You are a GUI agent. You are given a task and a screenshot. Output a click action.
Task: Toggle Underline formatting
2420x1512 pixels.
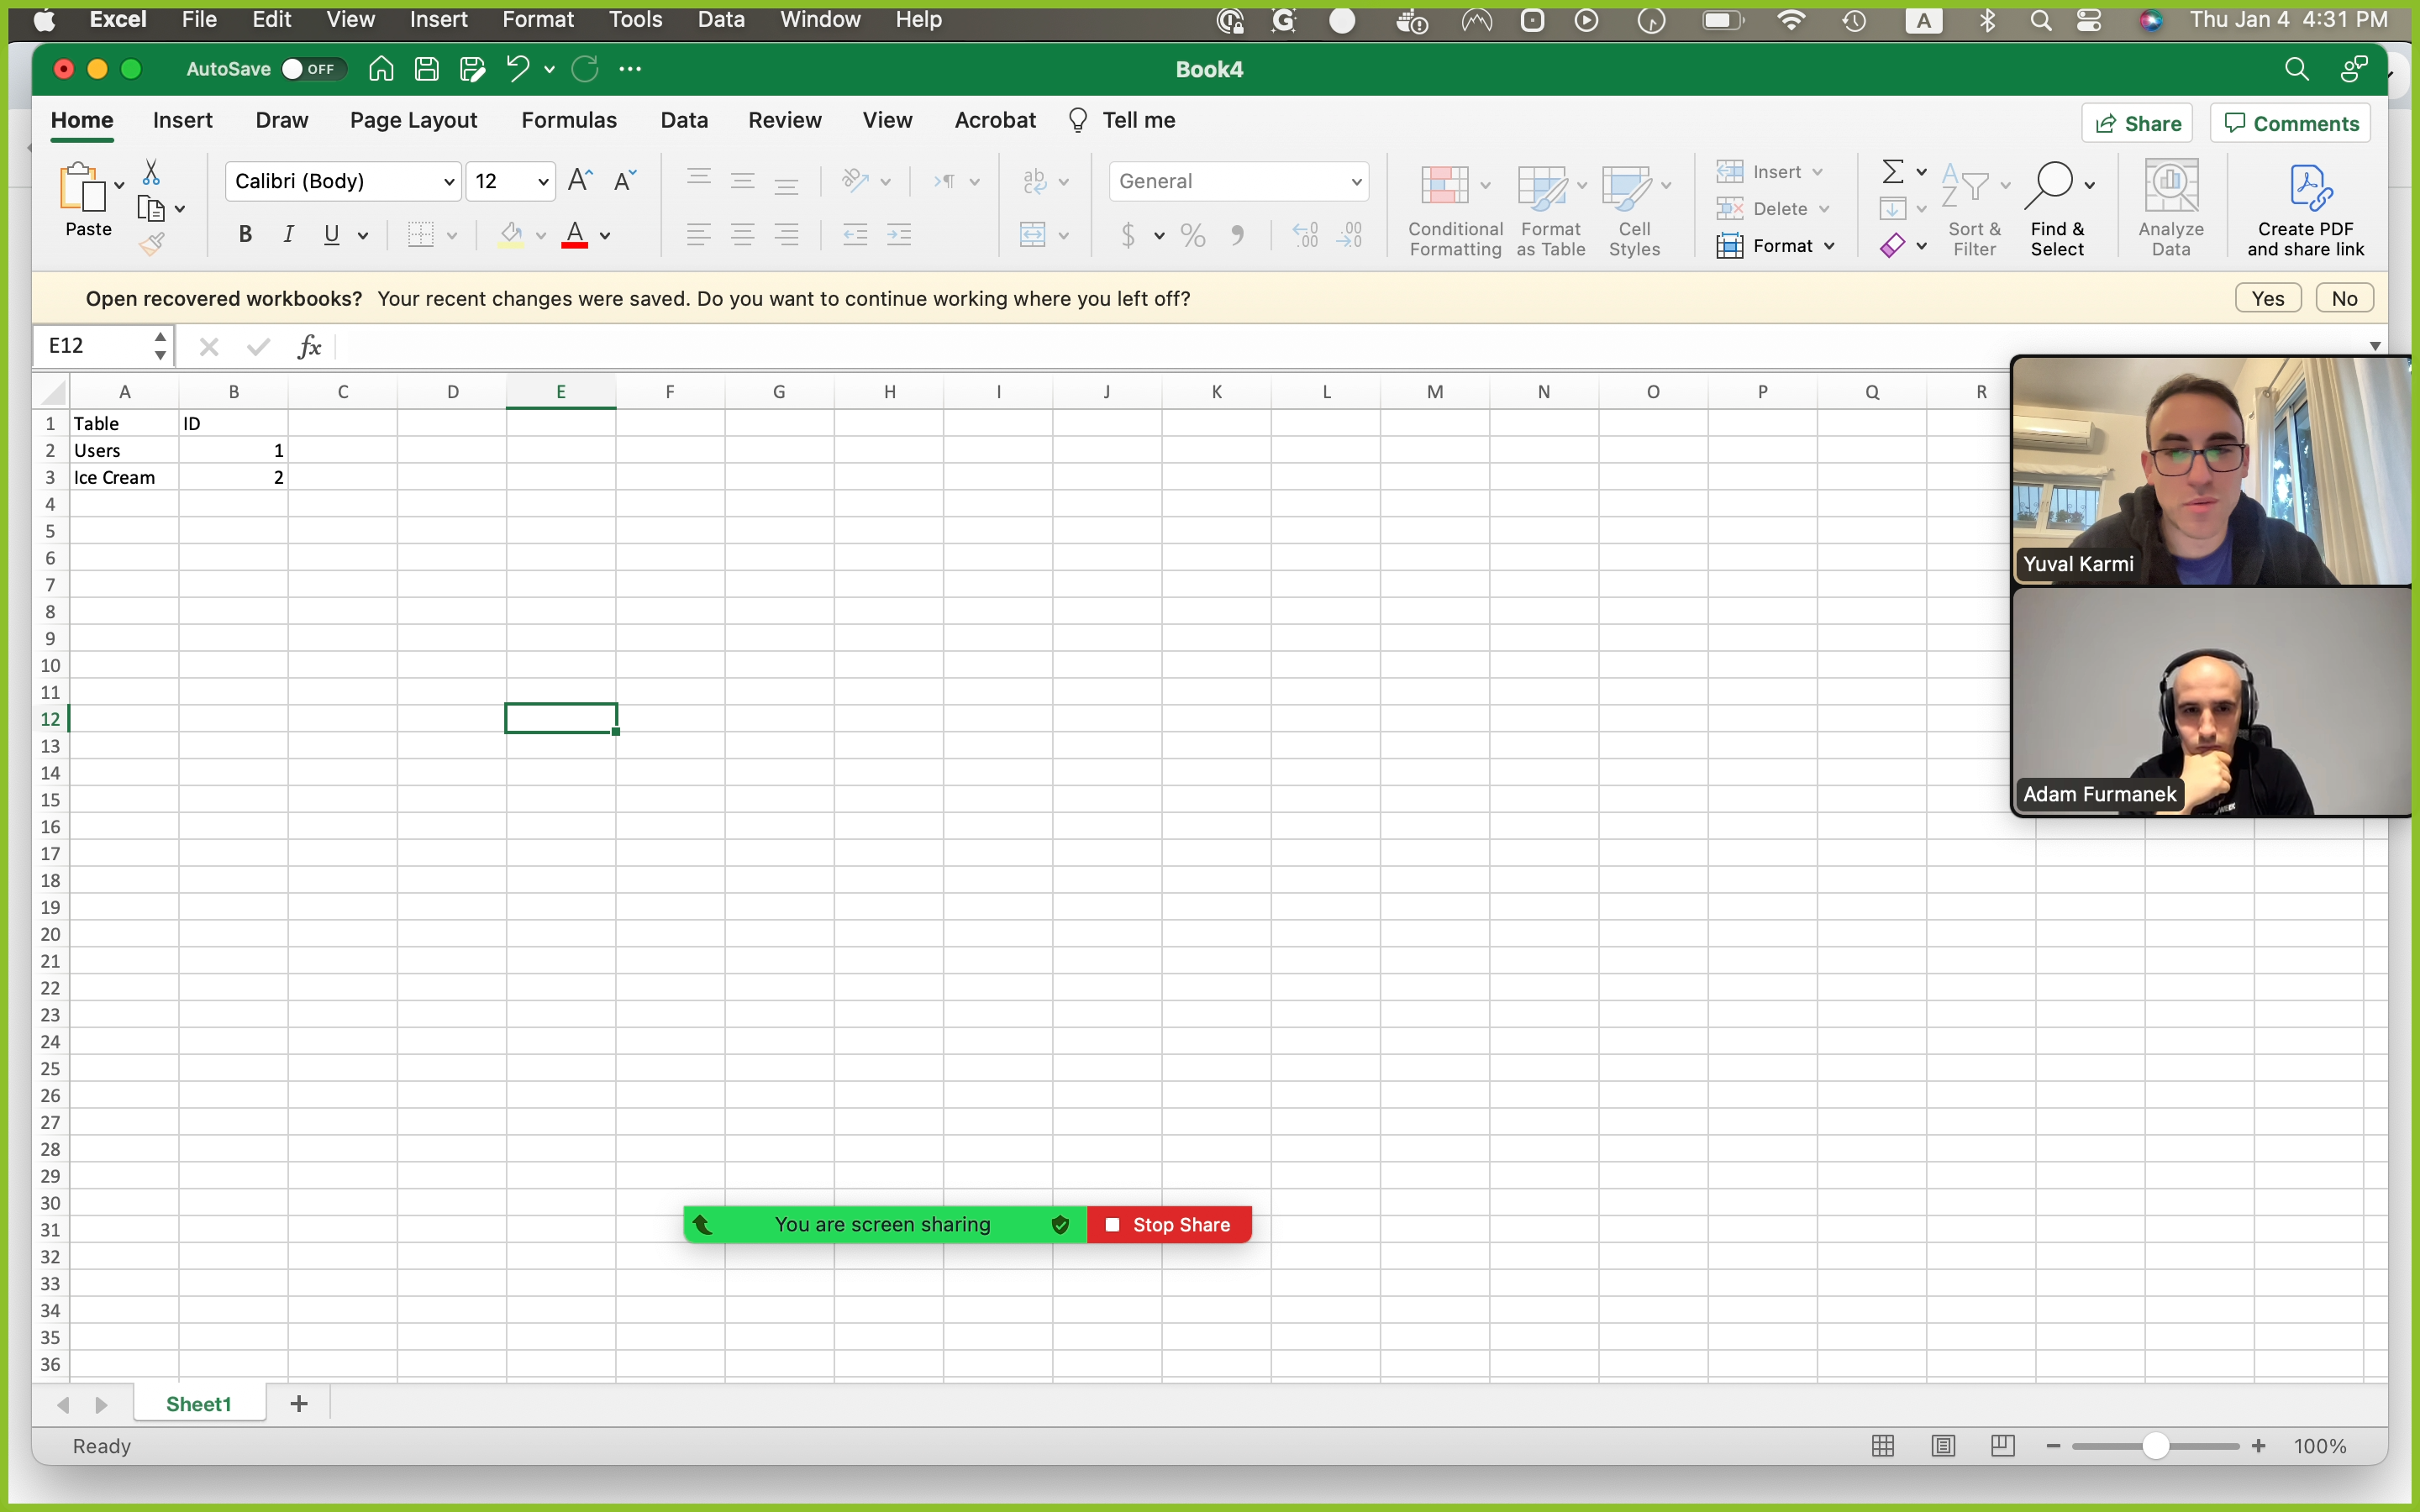pos(332,235)
